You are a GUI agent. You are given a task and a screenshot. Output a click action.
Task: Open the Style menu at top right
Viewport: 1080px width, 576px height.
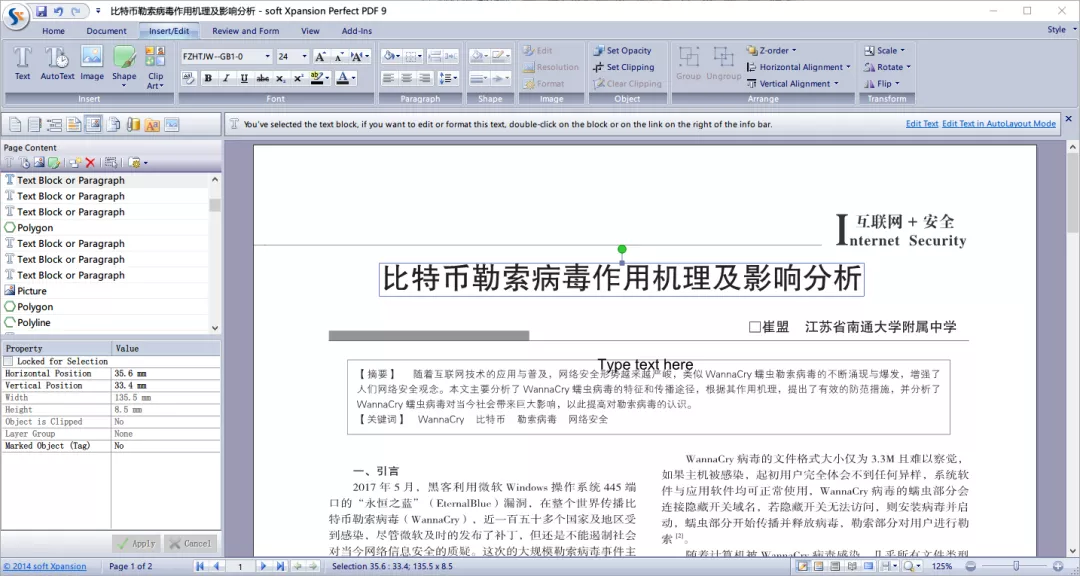tap(1061, 30)
